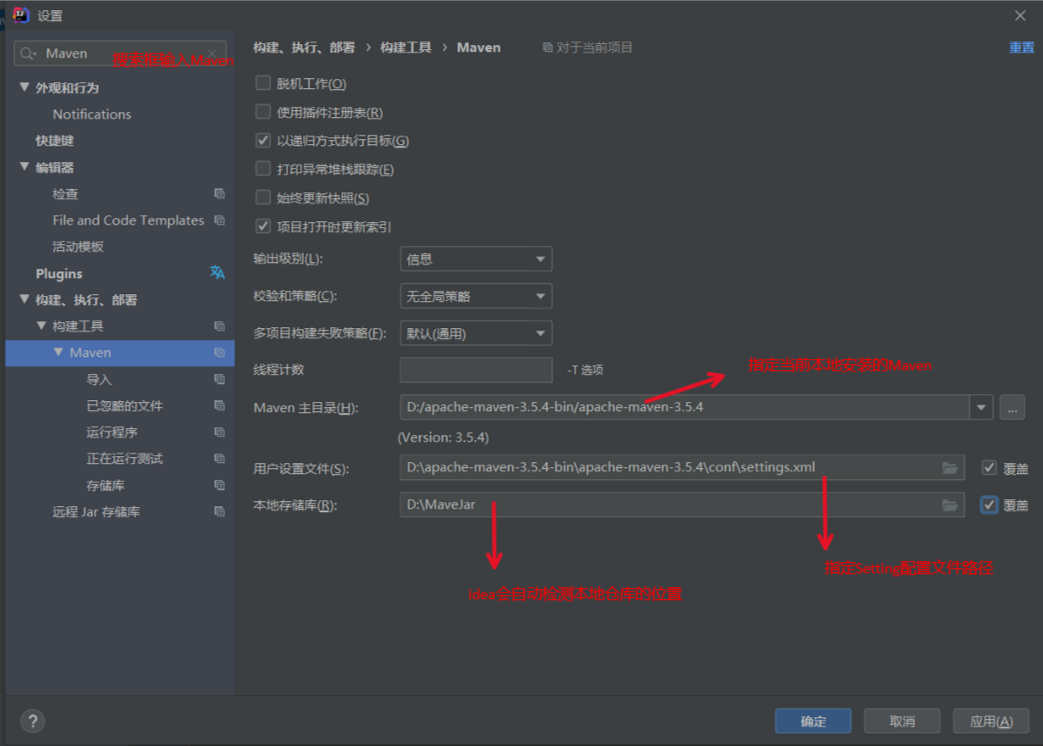Select File and Code Templates
This screenshot has width=1043, height=746.
(x=128, y=220)
